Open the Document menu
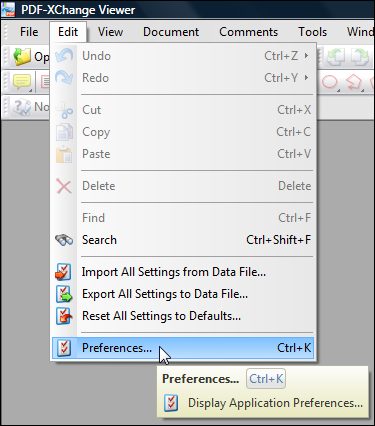 (x=171, y=32)
